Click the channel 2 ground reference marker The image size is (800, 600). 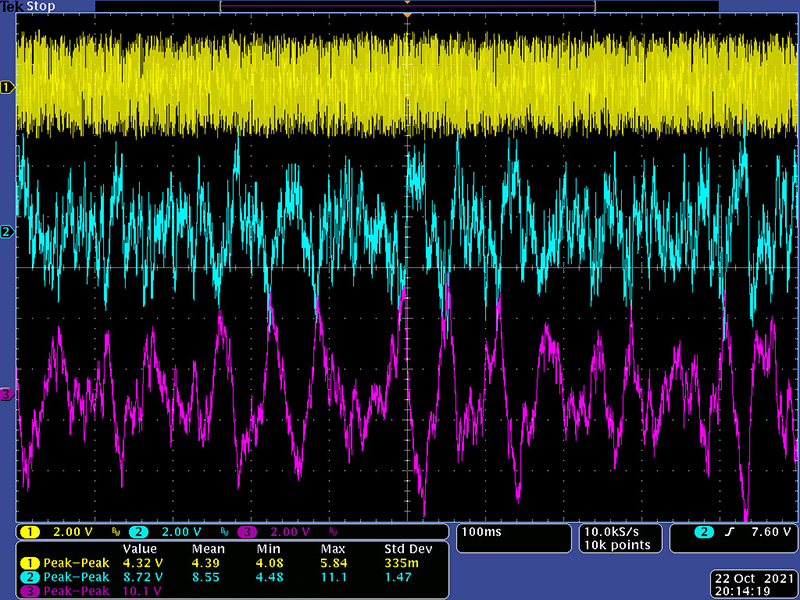[x=7, y=232]
